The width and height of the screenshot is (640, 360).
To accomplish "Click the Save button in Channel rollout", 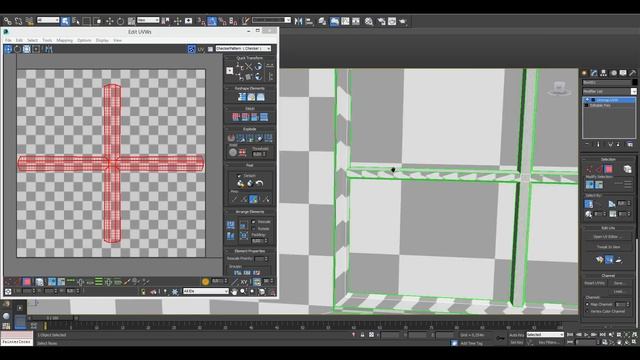I will tap(619, 283).
